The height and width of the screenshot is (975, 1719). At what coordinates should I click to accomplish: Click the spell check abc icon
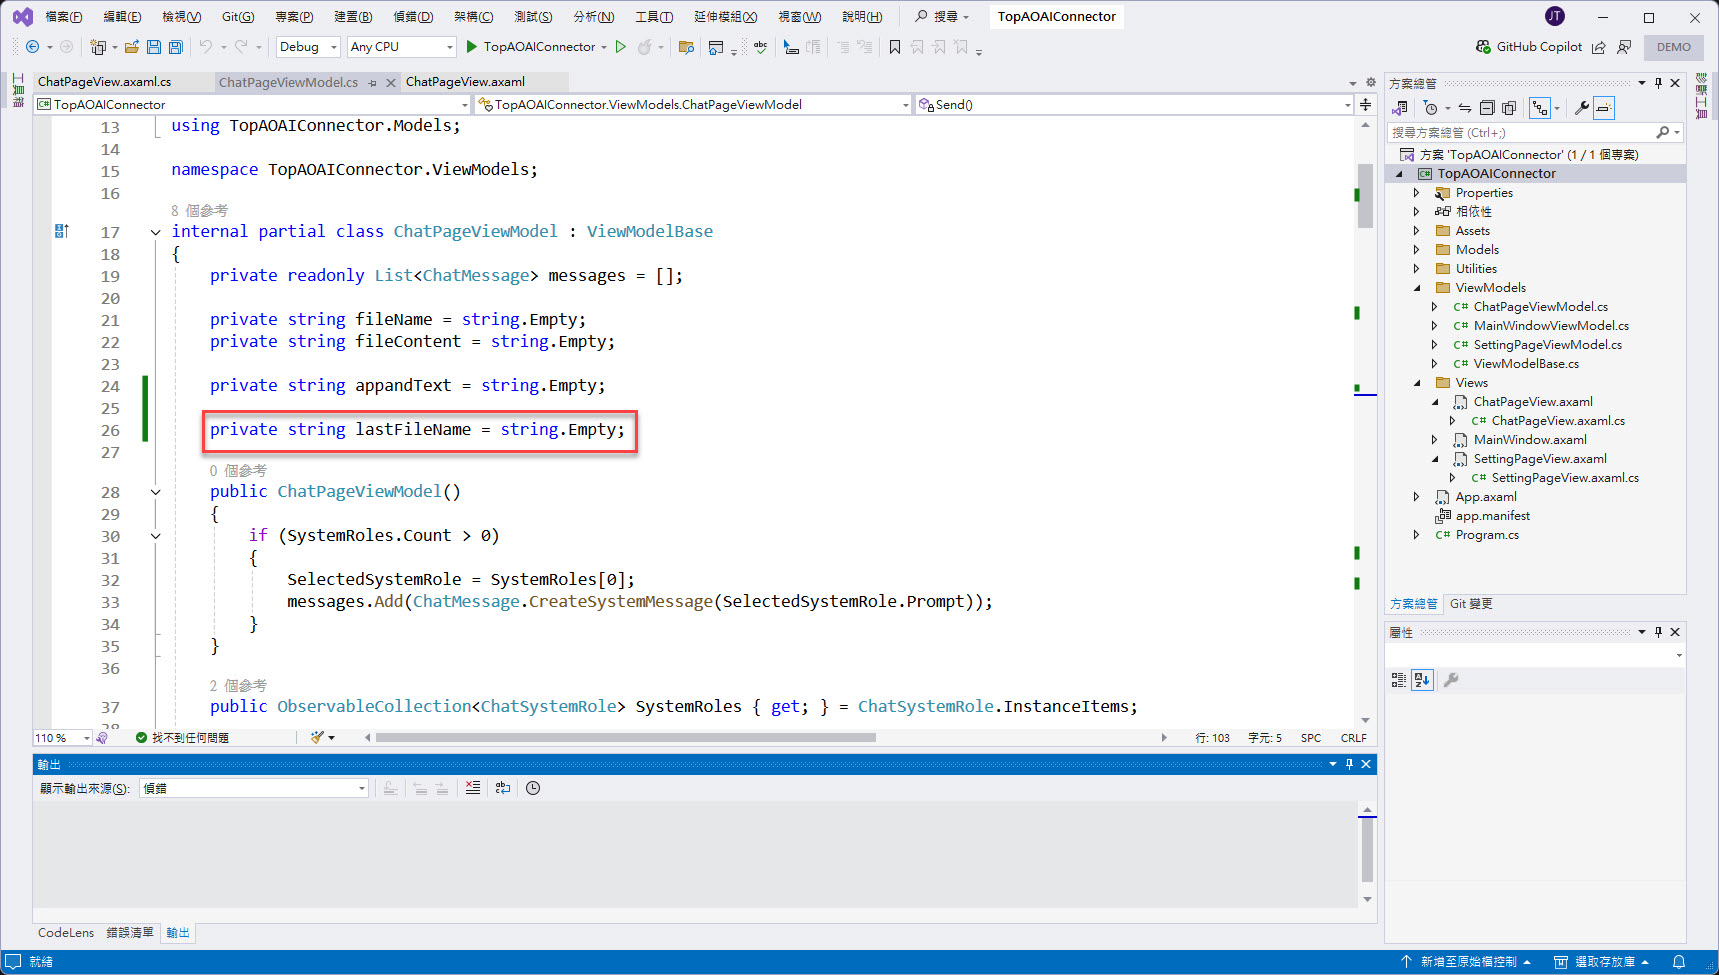(x=761, y=47)
